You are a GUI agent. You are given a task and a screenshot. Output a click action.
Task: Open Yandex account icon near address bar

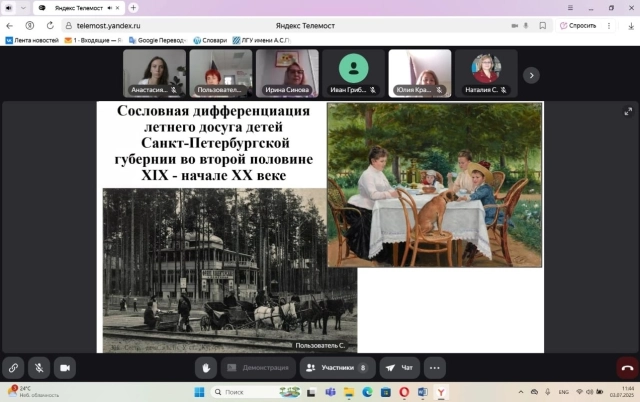click(30, 26)
